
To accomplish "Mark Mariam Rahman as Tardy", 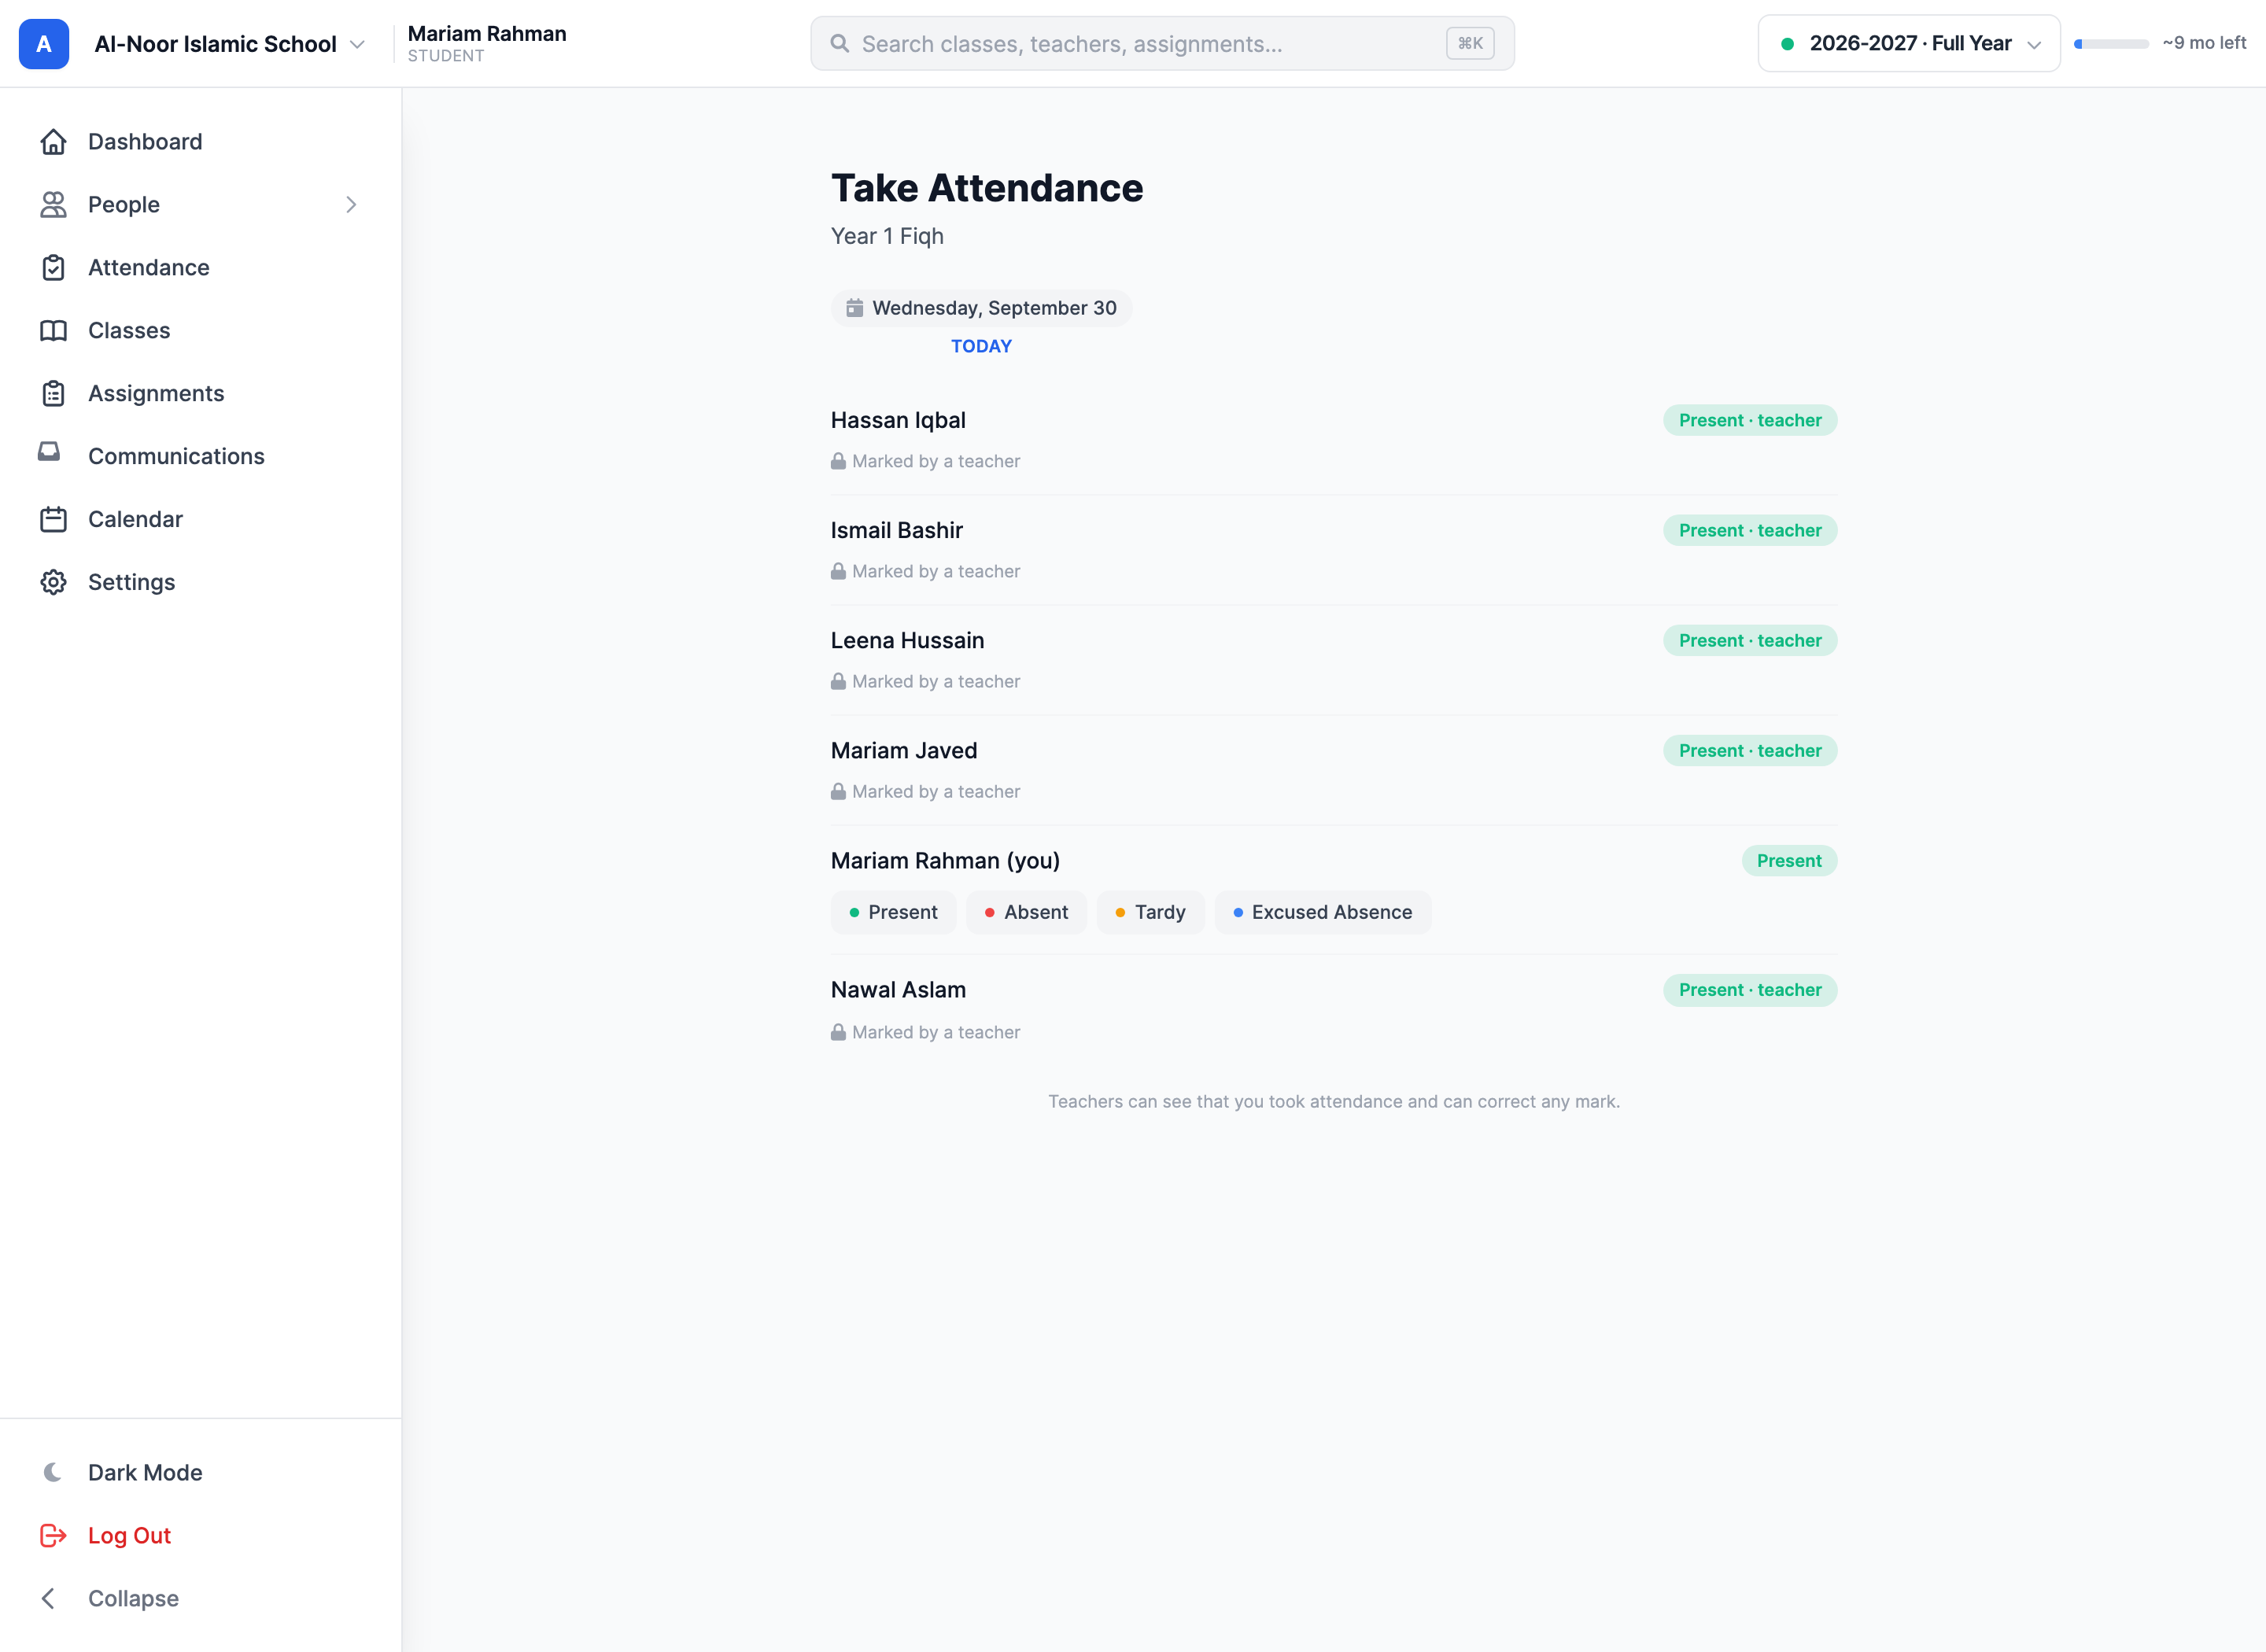I will coord(1151,912).
